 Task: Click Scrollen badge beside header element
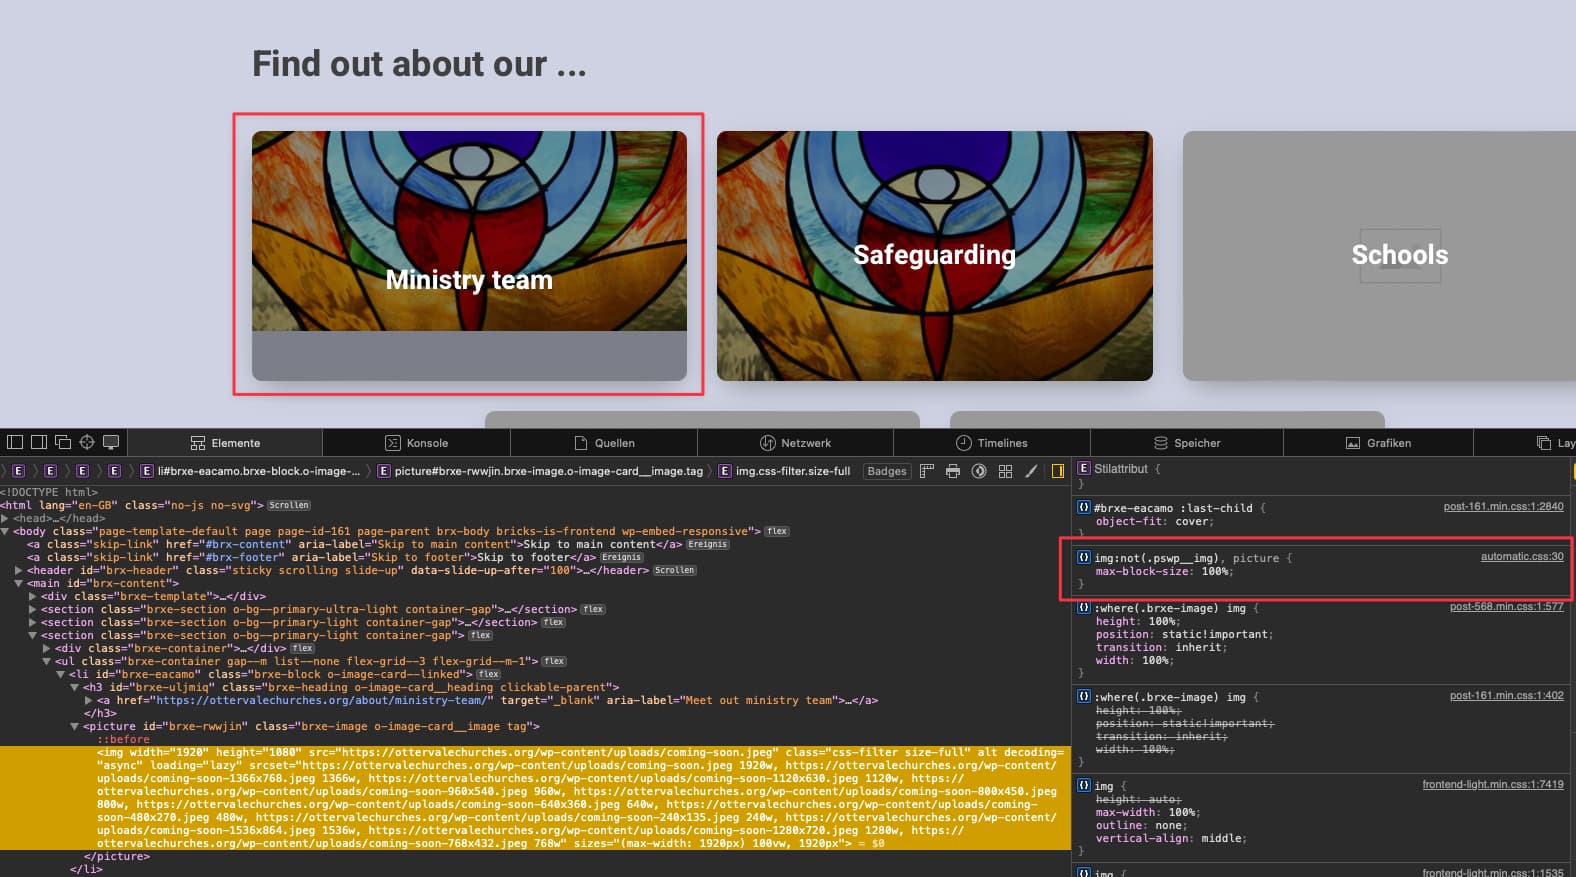pos(675,570)
